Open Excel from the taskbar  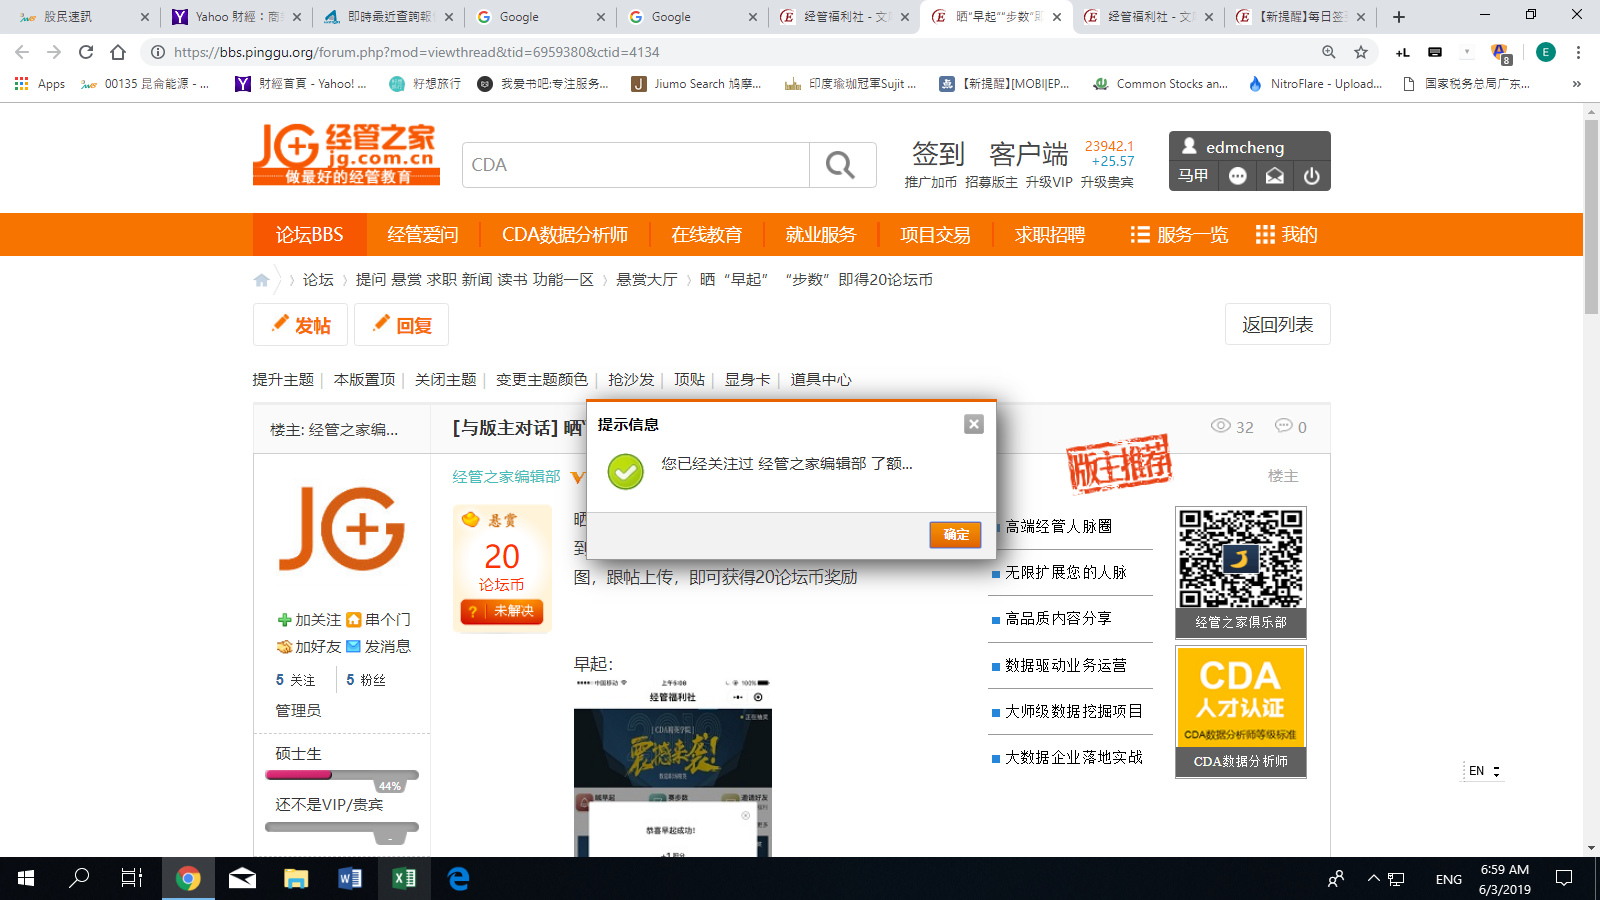404,878
